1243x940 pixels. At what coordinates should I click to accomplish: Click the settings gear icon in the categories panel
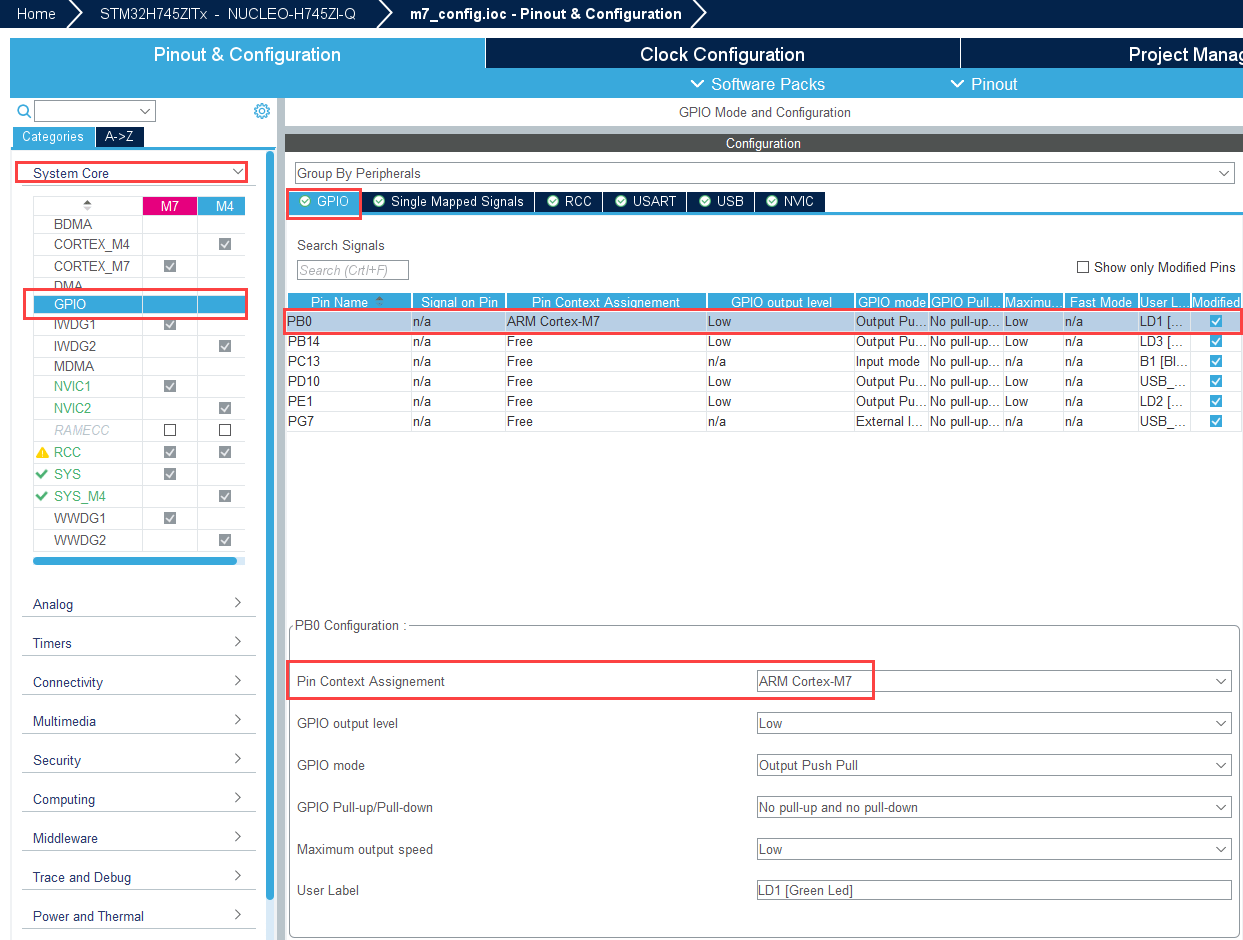tap(262, 111)
